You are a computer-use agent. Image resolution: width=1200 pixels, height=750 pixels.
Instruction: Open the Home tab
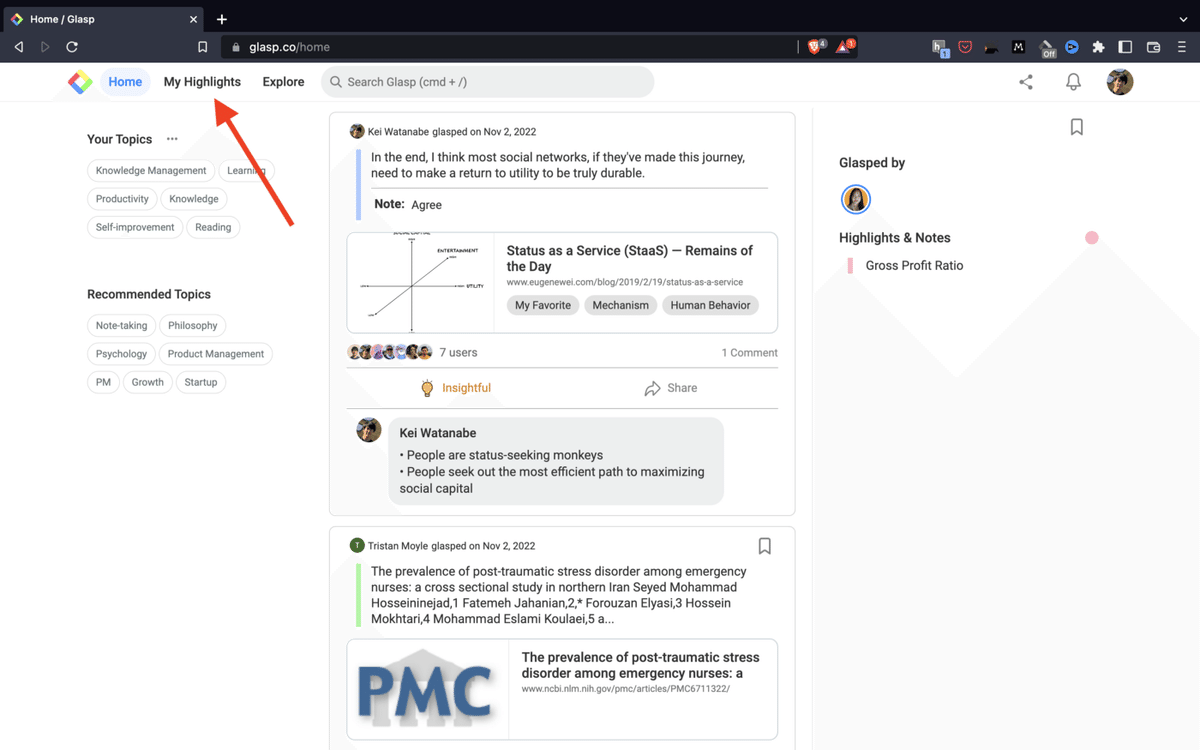click(125, 82)
